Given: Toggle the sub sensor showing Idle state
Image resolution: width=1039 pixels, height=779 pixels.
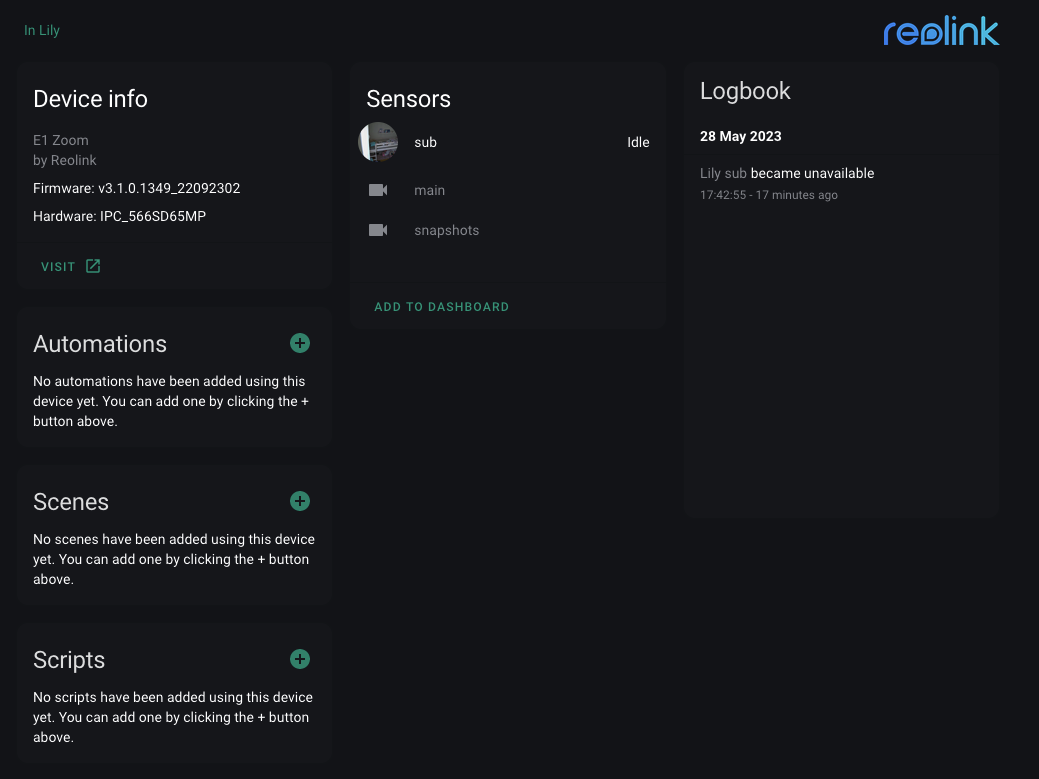Looking at the screenshot, I should 638,142.
